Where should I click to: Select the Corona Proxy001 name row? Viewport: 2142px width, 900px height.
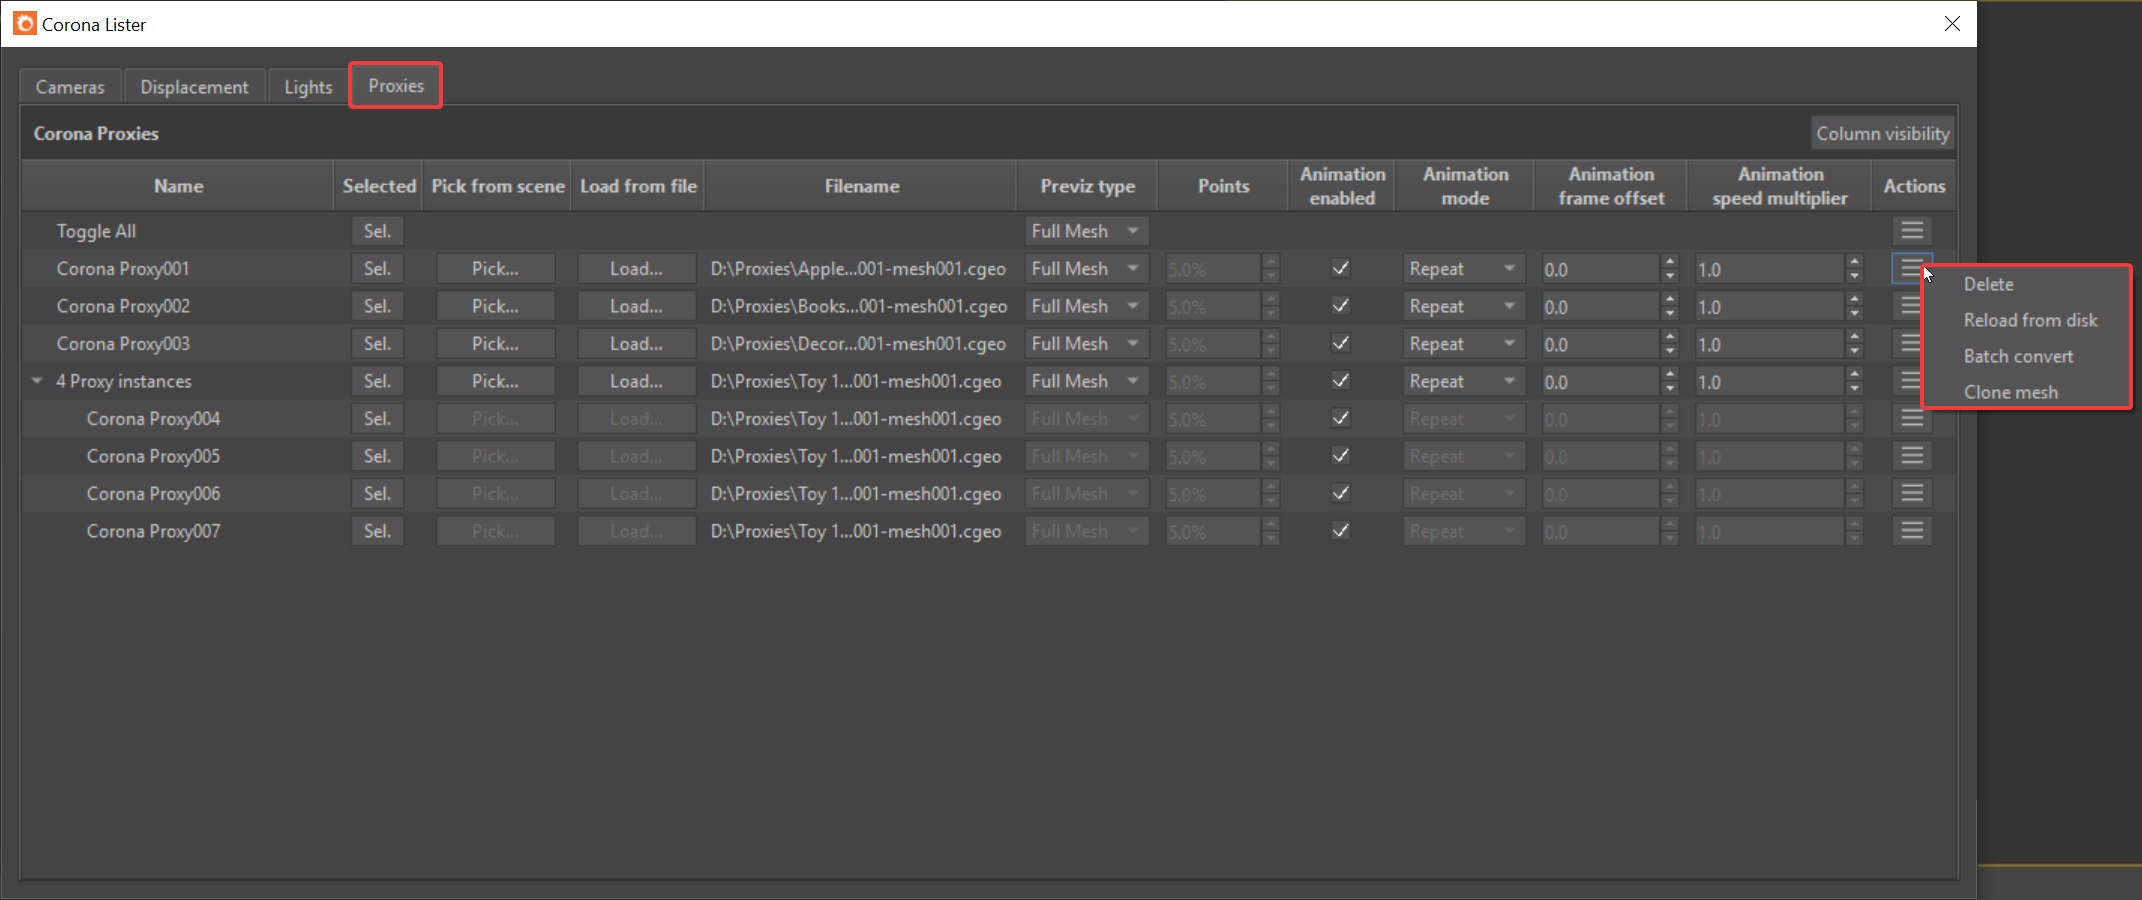[123, 269]
